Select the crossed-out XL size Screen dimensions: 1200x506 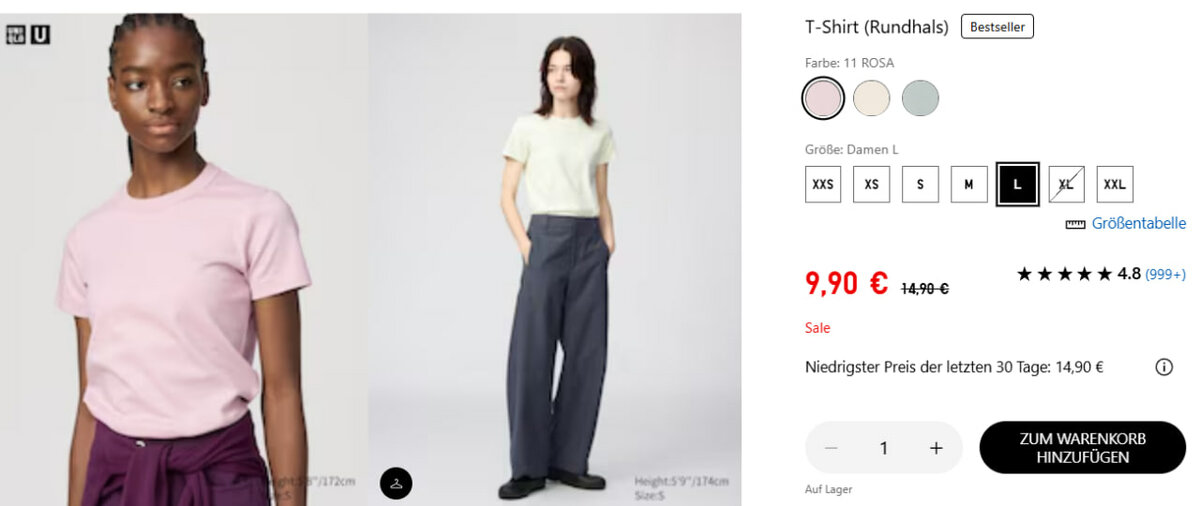(x=1066, y=184)
